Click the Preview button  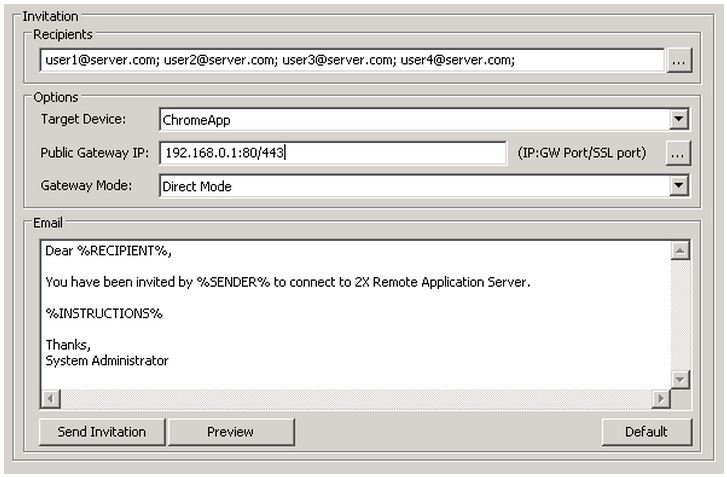[x=231, y=432]
